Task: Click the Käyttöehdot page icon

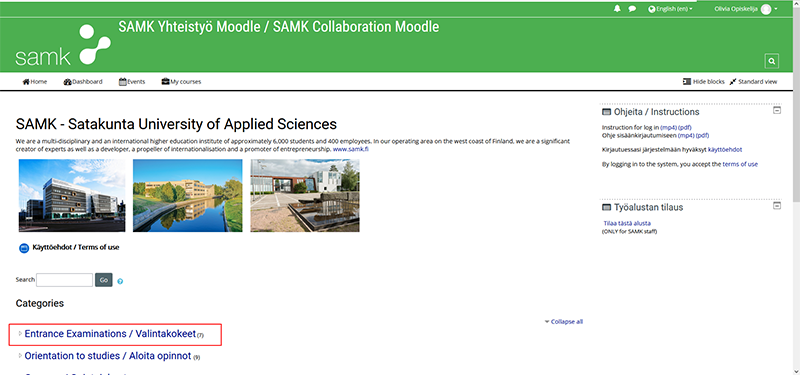Action: [x=24, y=248]
